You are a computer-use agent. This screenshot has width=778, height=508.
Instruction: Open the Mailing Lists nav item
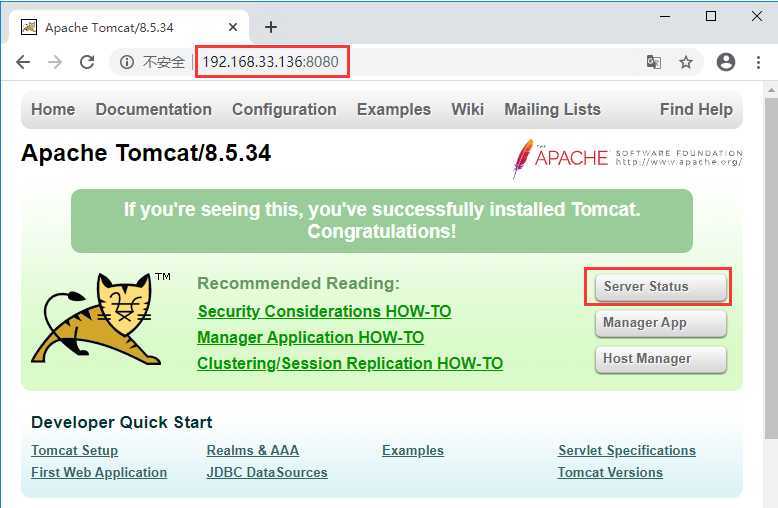click(552, 109)
